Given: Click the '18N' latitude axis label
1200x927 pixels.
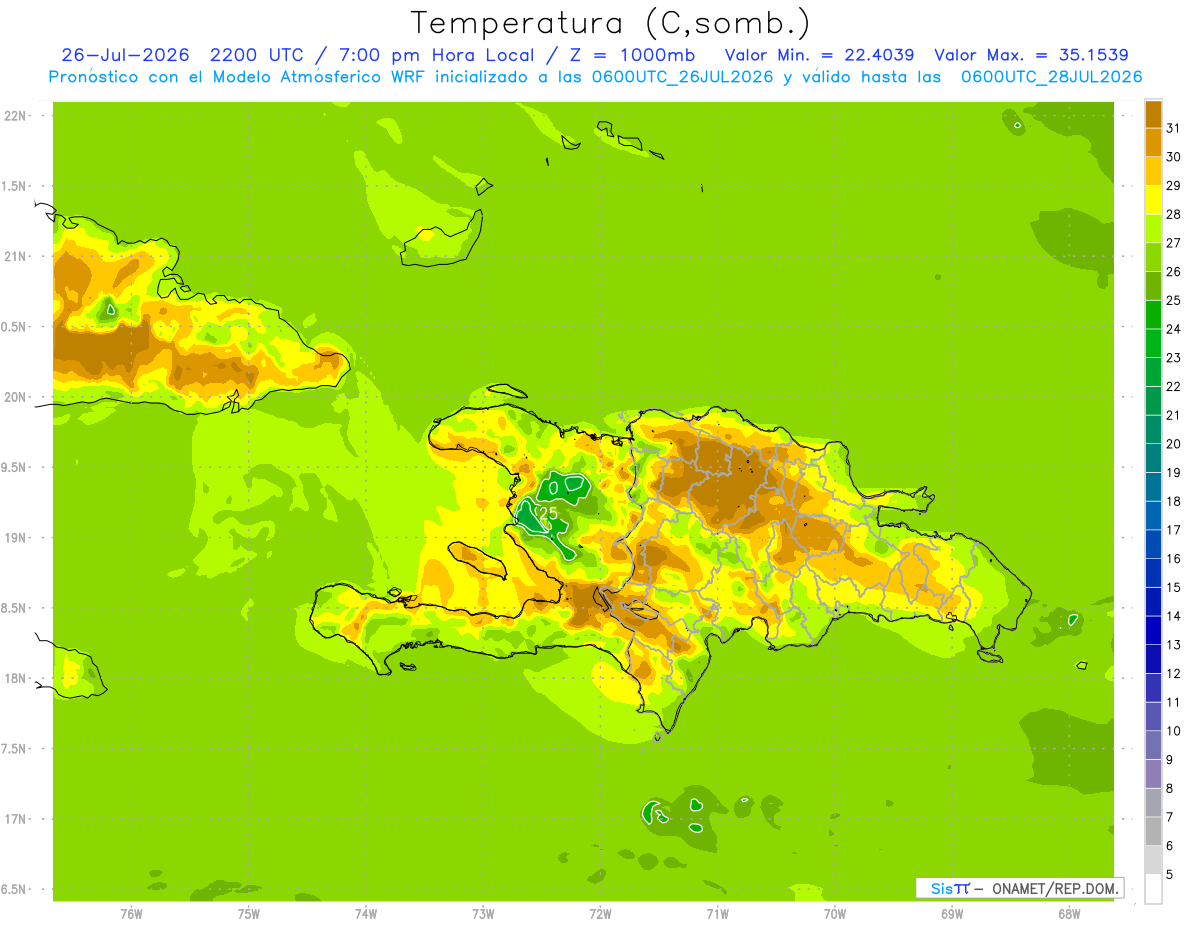Looking at the screenshot, I should [x=15, y=678].
